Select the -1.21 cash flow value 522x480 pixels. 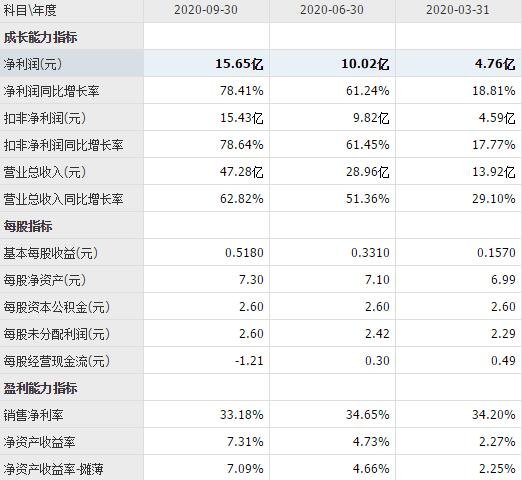pyautogui.click(x=249, y=361)
